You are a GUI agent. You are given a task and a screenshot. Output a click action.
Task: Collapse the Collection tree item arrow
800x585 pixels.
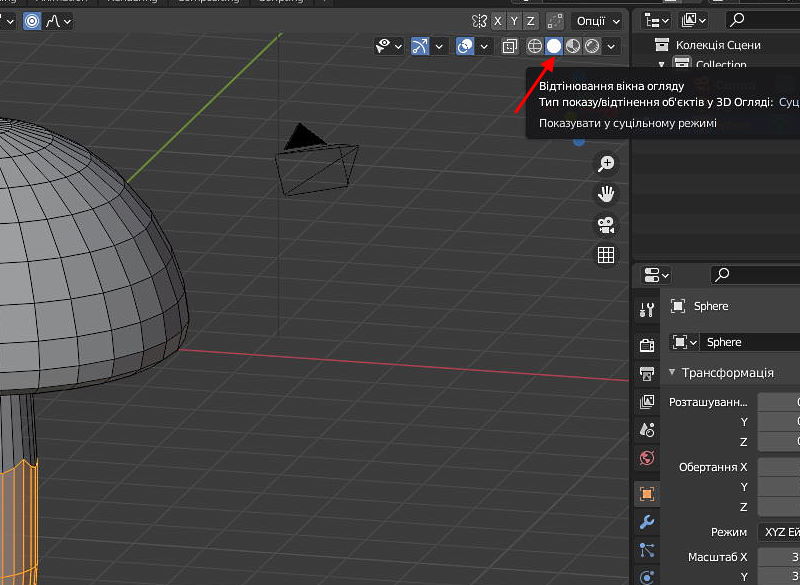[x=662, y=64]
